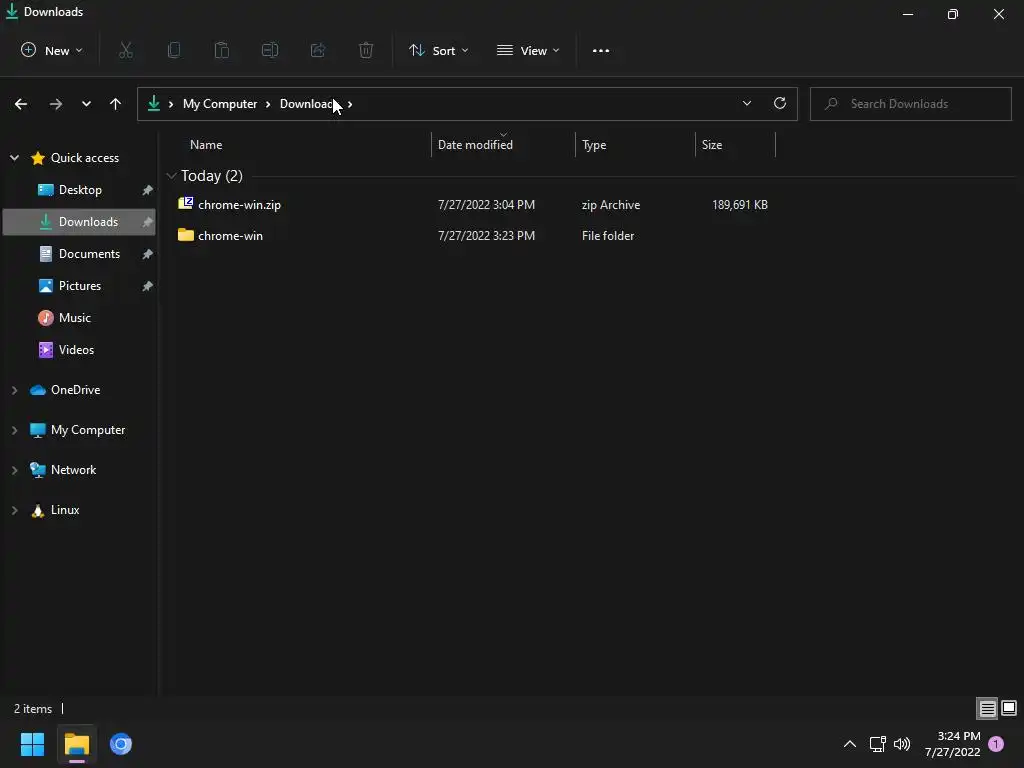The image size is (1024, 768).
Task: Refresh the Downloads folder view
Action: 780,103
